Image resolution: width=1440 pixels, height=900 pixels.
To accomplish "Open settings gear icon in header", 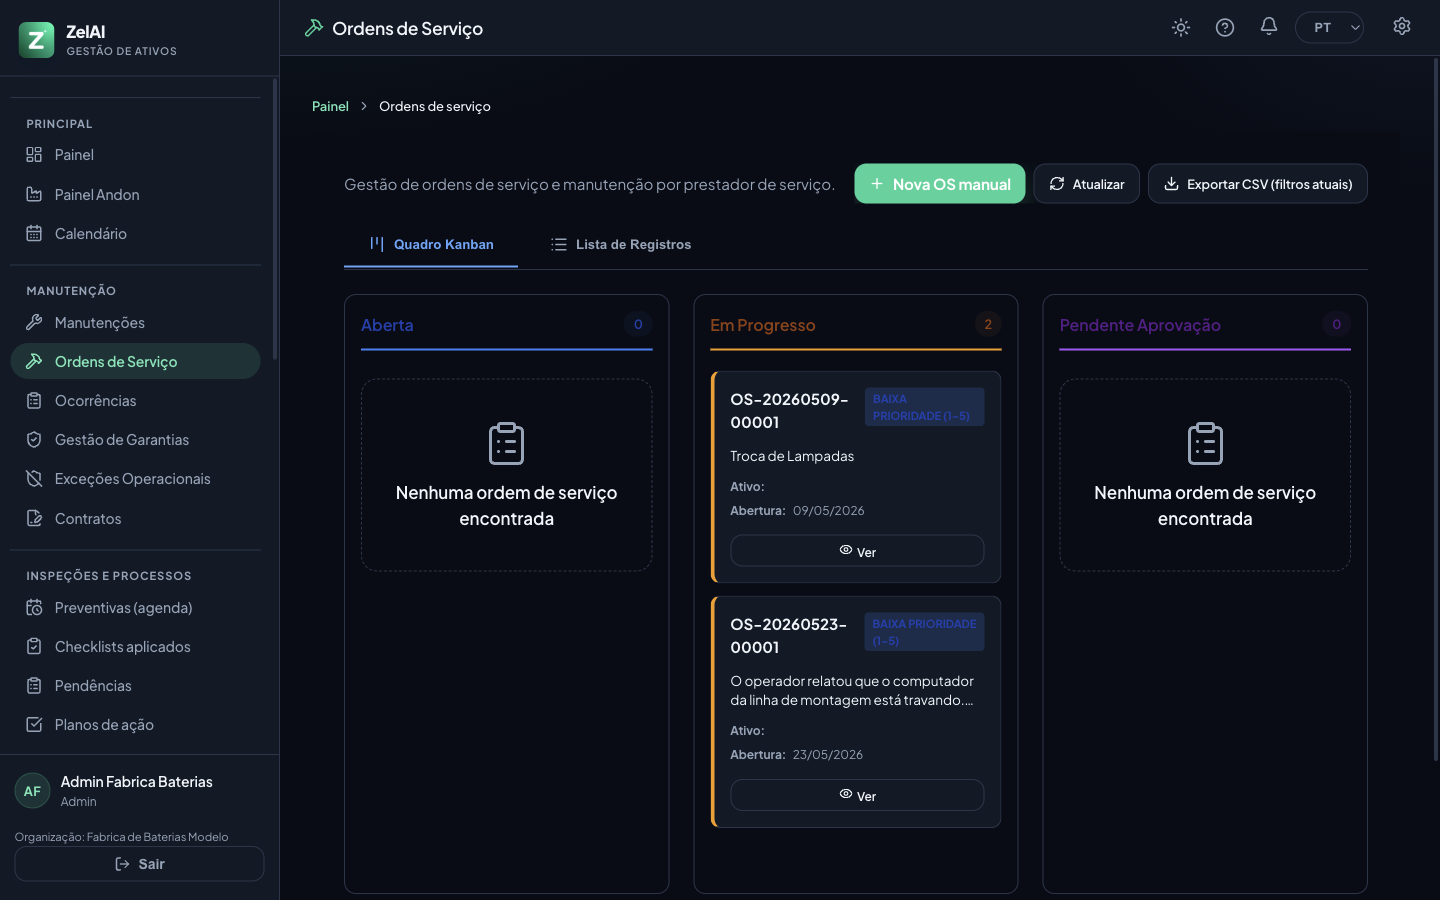I will [1402, 27].
